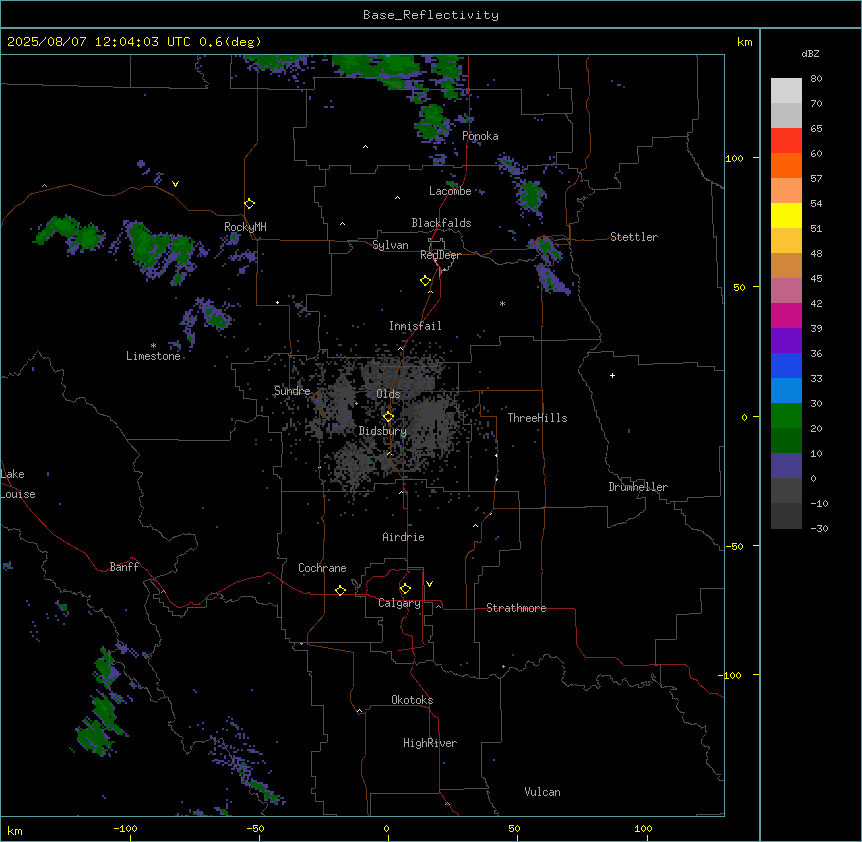Click the green storm cell west of Ponoka
Image resolution: width=862 pixels, height=842 pixels.
[x=433, y=121]
